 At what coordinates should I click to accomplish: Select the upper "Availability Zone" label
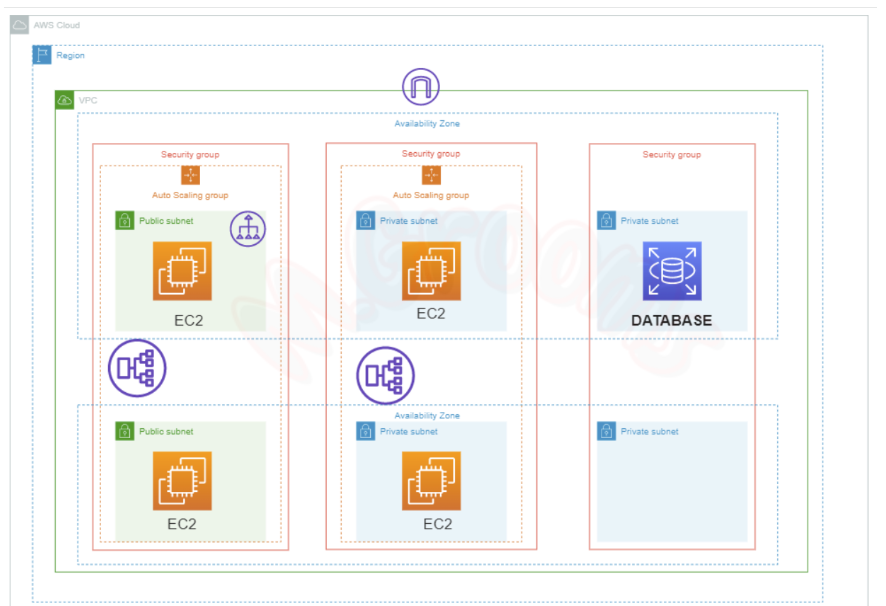click(427, 123)
